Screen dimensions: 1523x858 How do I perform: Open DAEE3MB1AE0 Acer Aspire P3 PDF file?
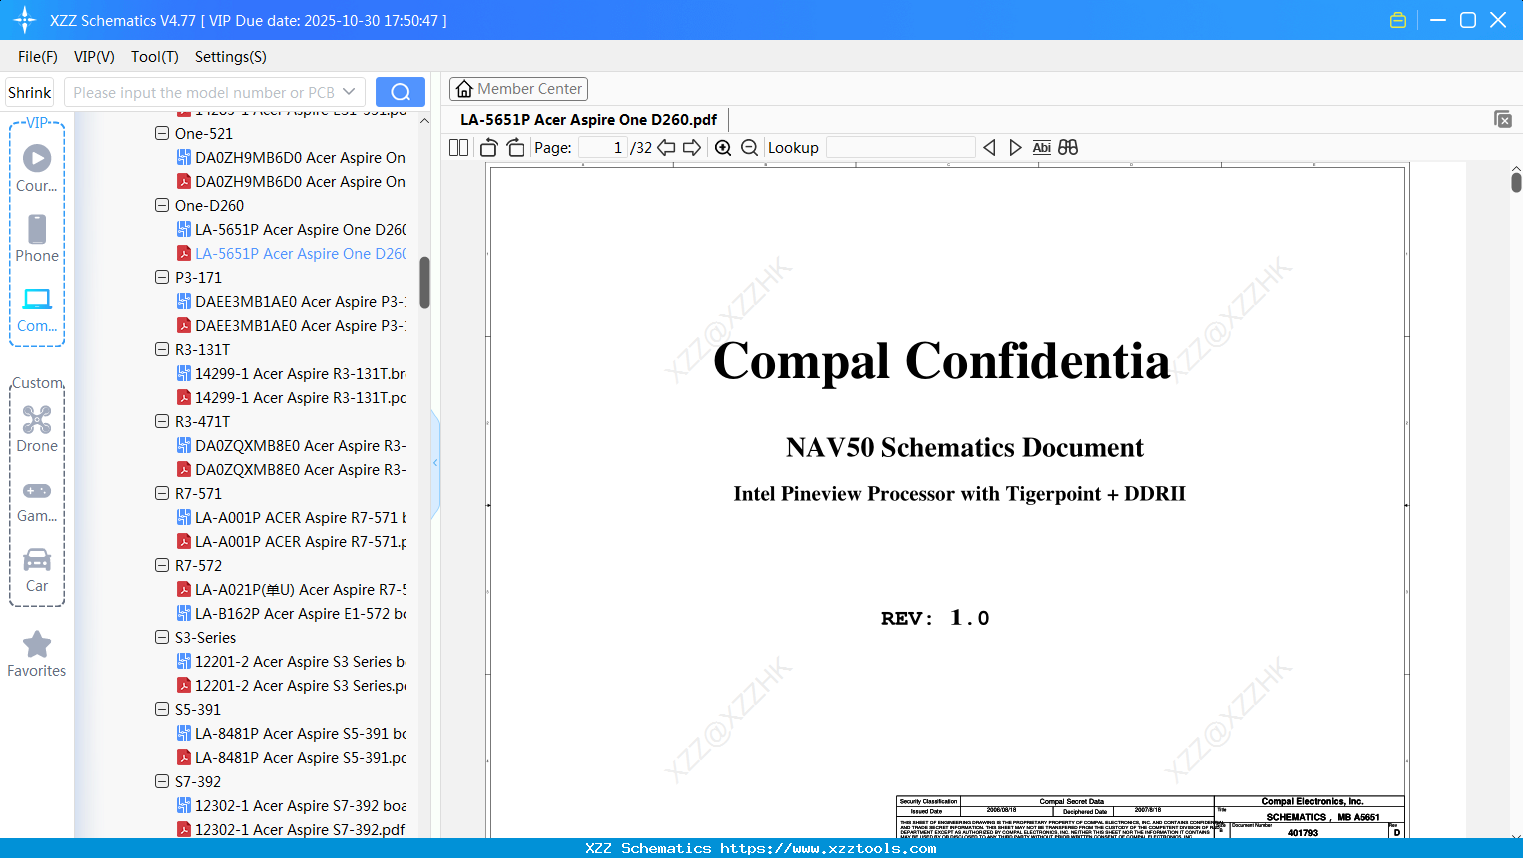(292, 326)
